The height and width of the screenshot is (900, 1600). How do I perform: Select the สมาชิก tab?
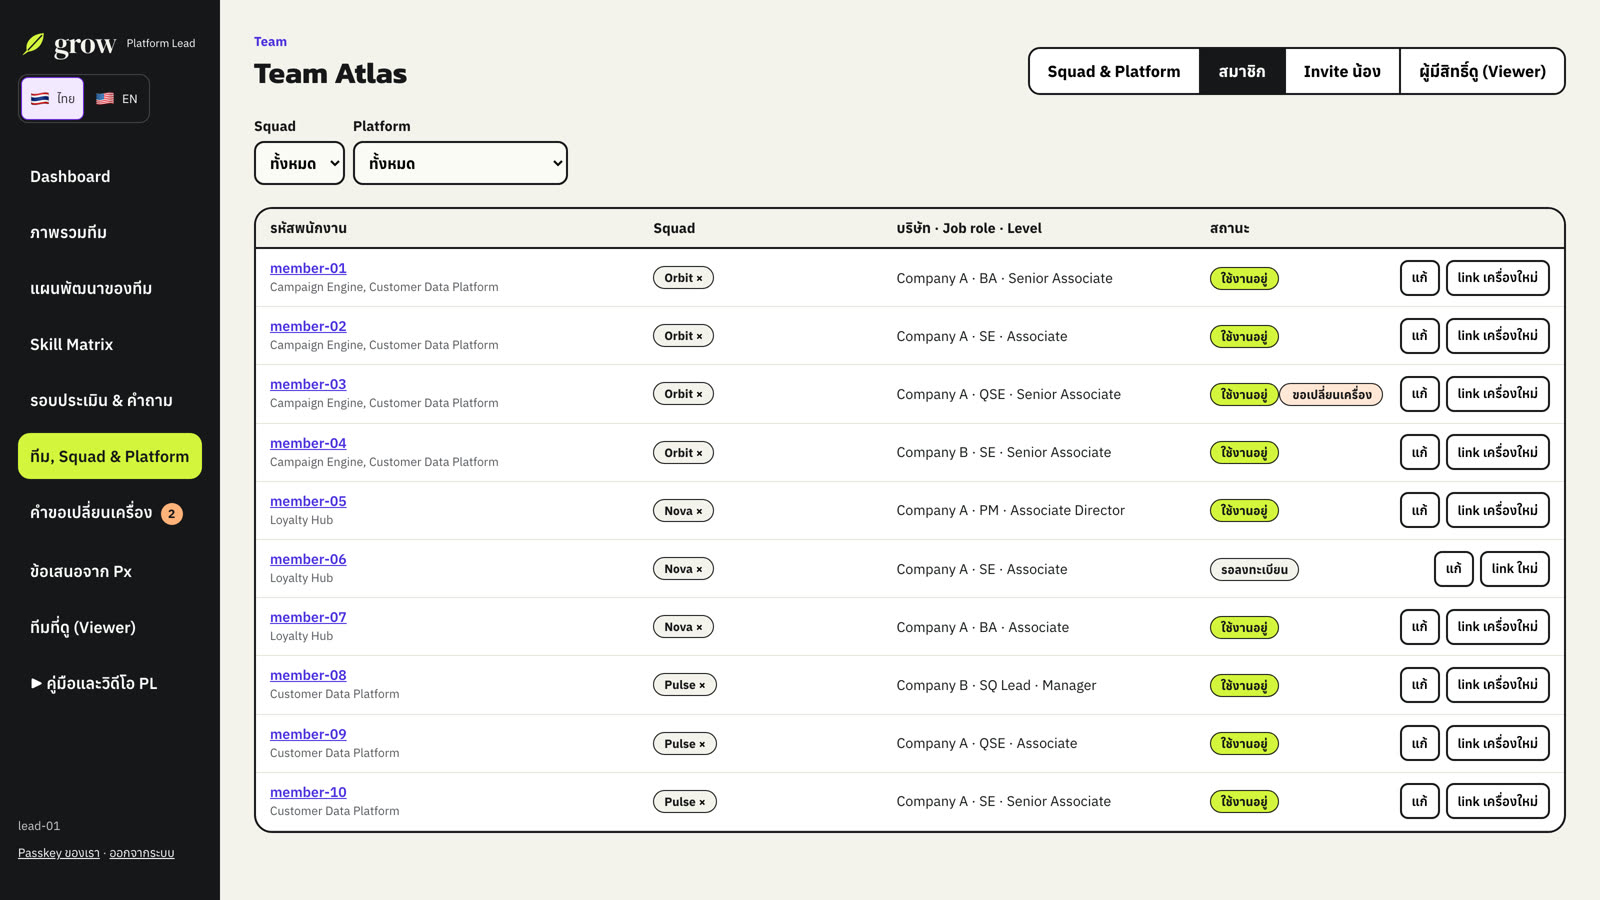tap(1242, 71)
